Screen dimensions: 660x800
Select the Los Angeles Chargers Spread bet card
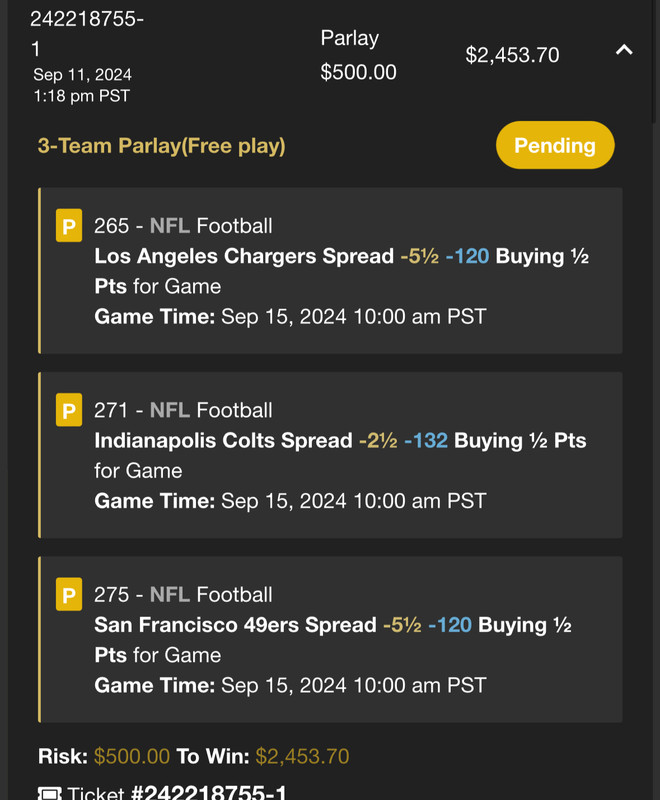(330, 270)
